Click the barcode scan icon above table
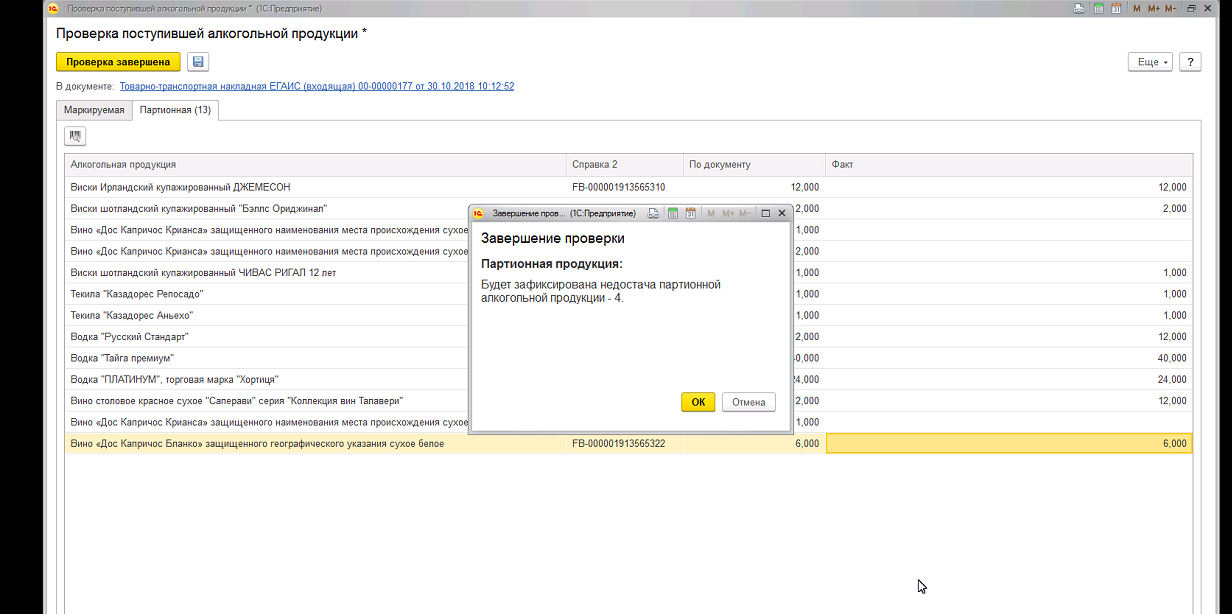The image size is (1232, 614). tap(75, 135)
